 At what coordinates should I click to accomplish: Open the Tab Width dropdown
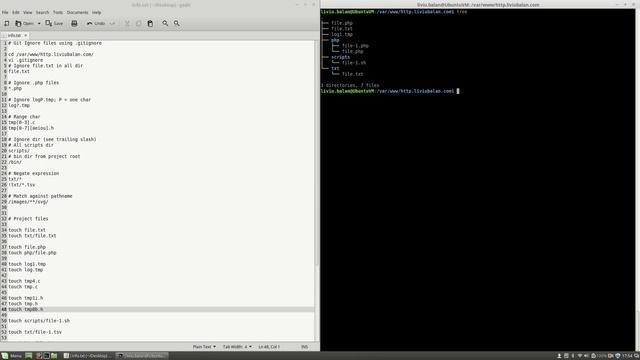pyautogui.click(x=237, y=347)
